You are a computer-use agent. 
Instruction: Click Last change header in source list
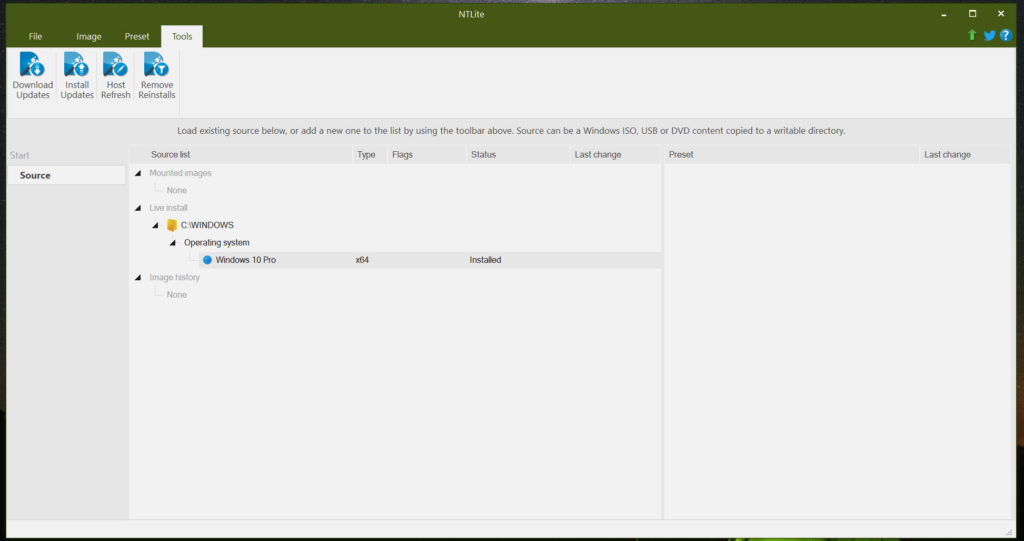(616, 155)
